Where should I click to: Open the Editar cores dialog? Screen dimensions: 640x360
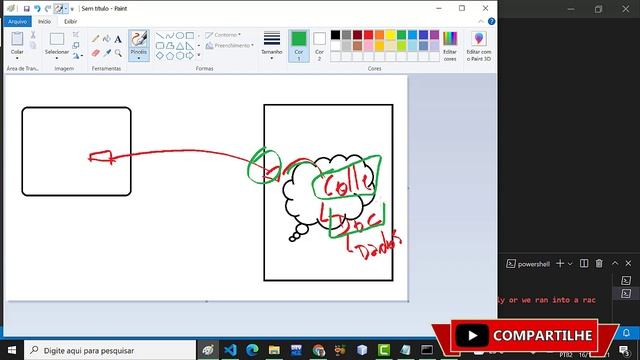(450, 47)
